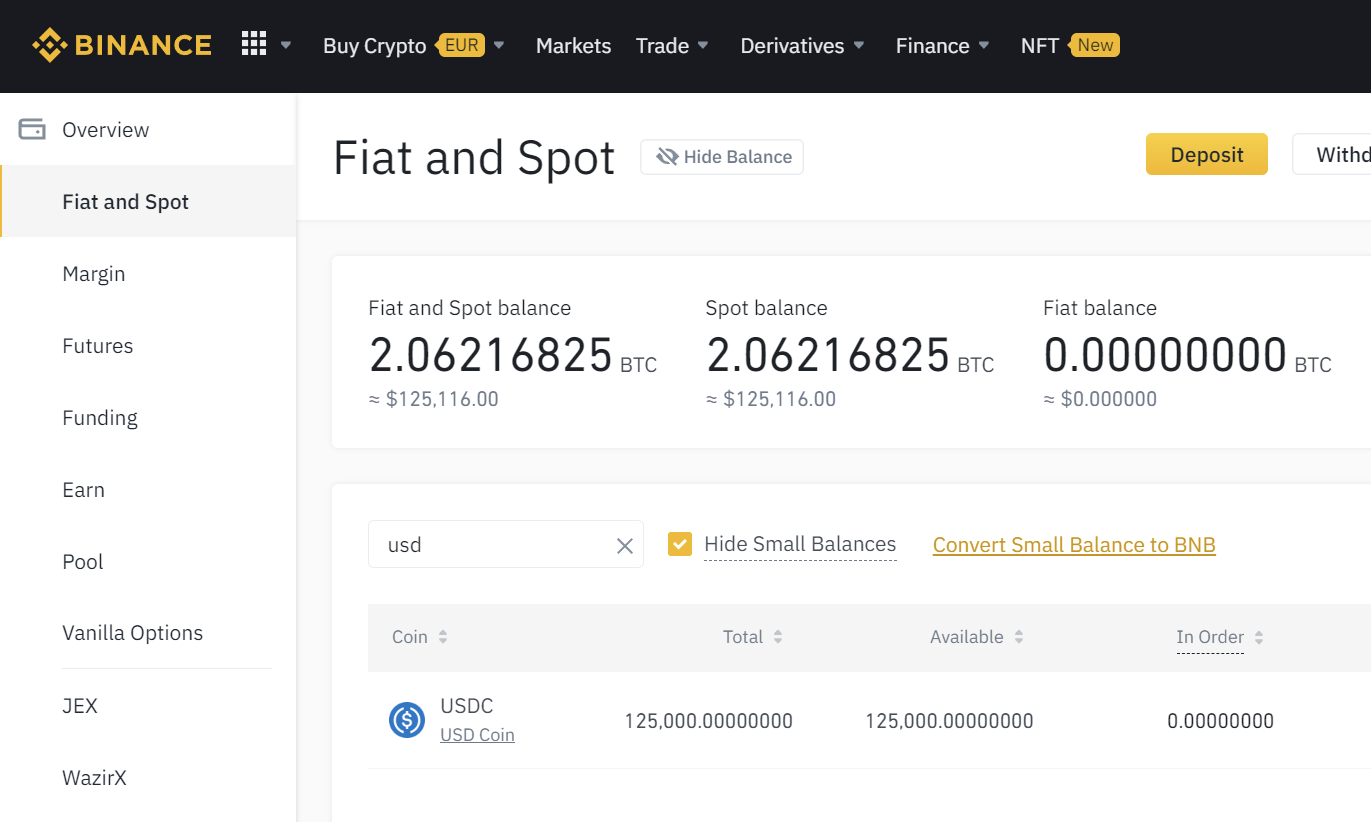Screen dimensions: 1371x822
Task: Select the EUR currency badge
Action: [x=462, y=45]
